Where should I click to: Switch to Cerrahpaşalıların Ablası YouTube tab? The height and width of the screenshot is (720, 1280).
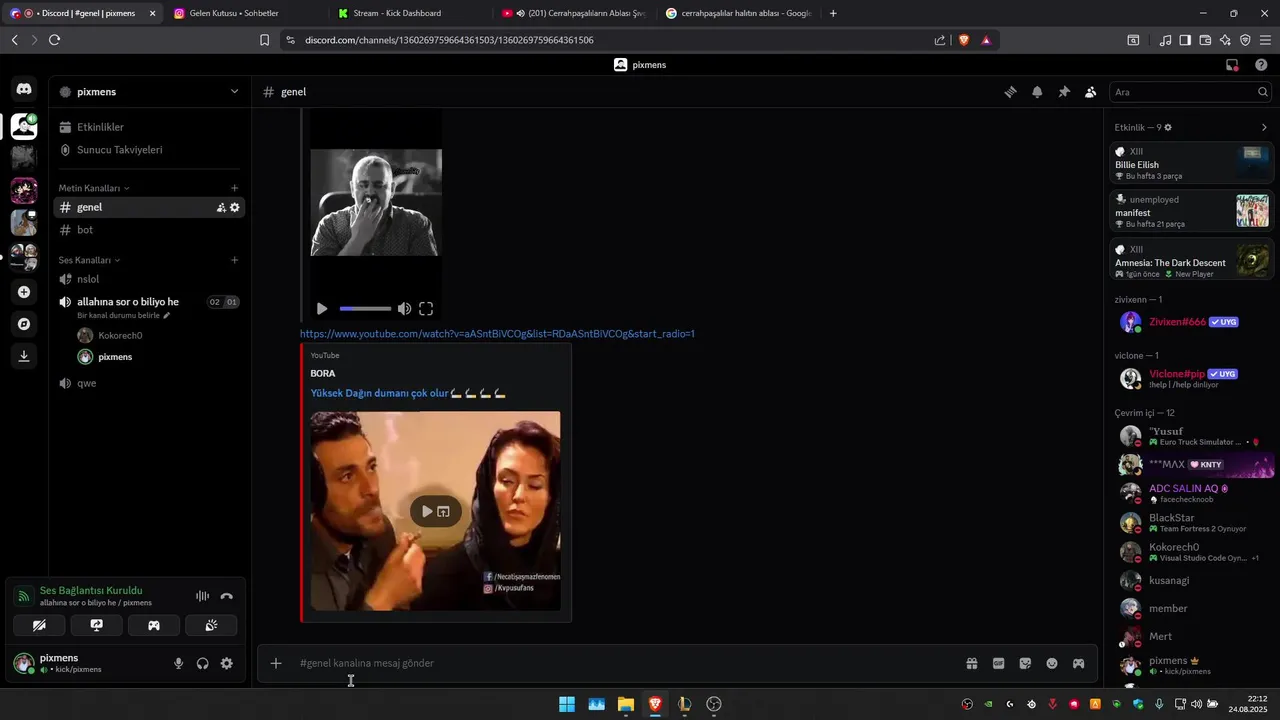coord(575,13)
